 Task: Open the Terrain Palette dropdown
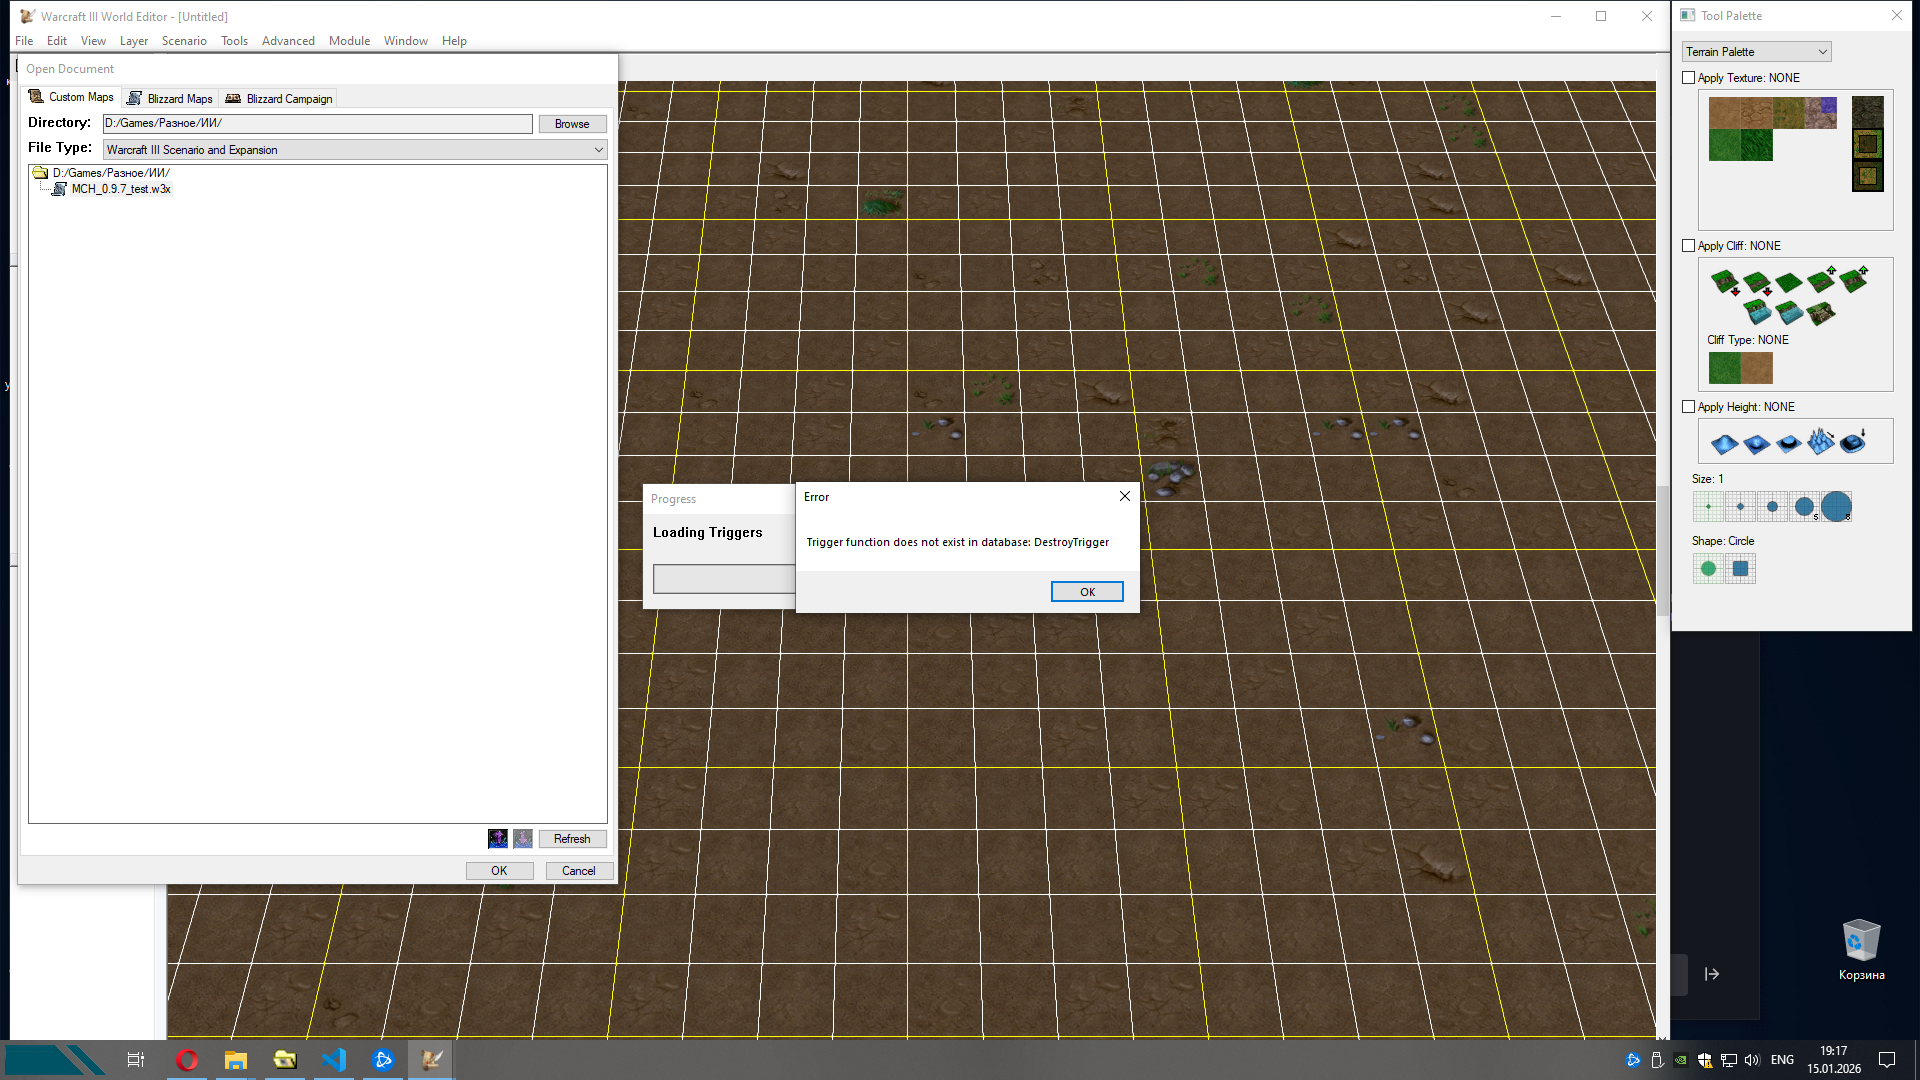pyautogui.click(x=1757, y=52)
